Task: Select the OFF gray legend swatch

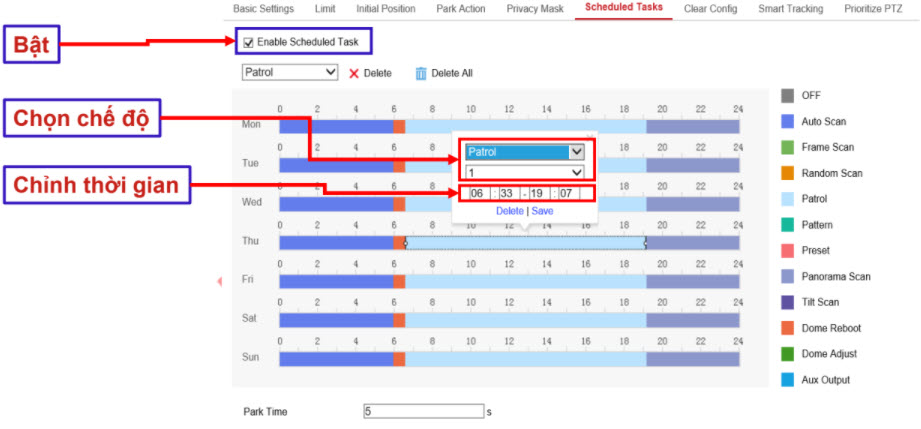Action: (788, 95)
